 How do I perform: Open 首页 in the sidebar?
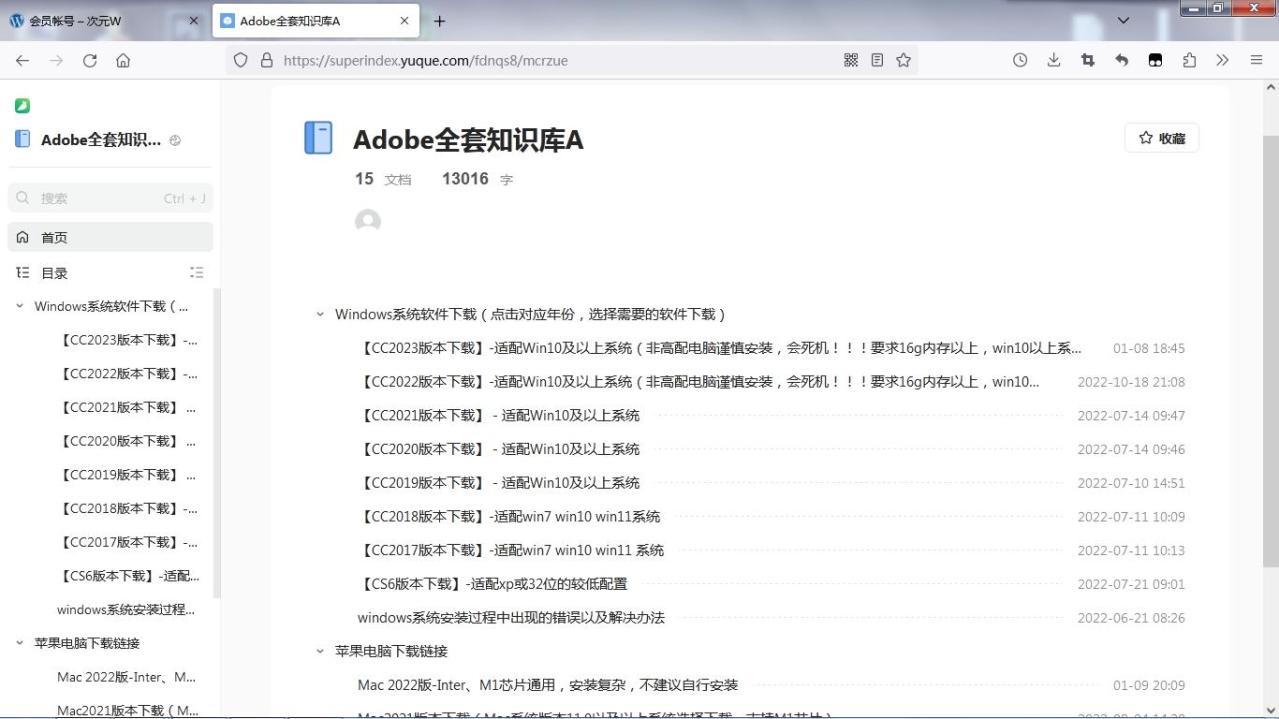pos(110,237)
